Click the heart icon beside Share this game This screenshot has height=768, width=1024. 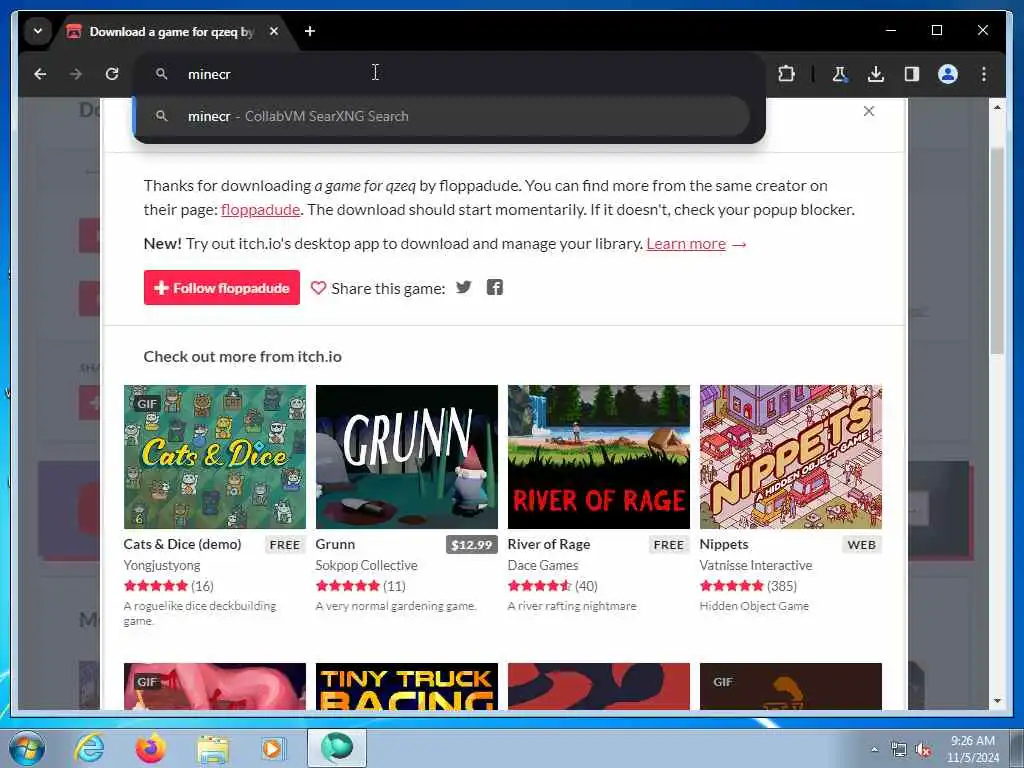pyautogui.click(x=318, y=288)
